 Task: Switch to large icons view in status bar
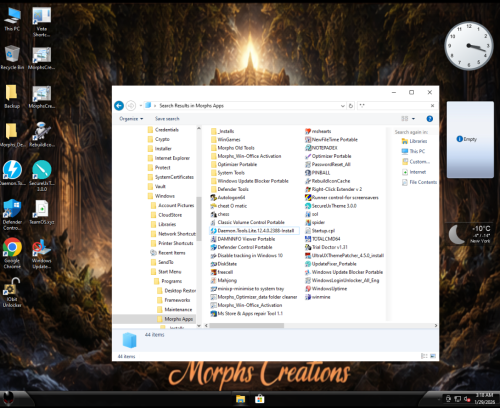(433, 356)
